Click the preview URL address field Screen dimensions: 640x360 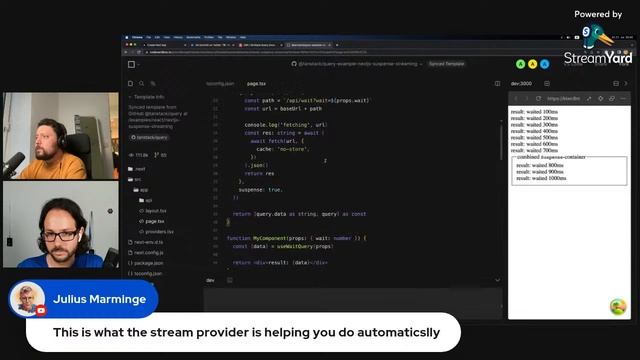564,99
